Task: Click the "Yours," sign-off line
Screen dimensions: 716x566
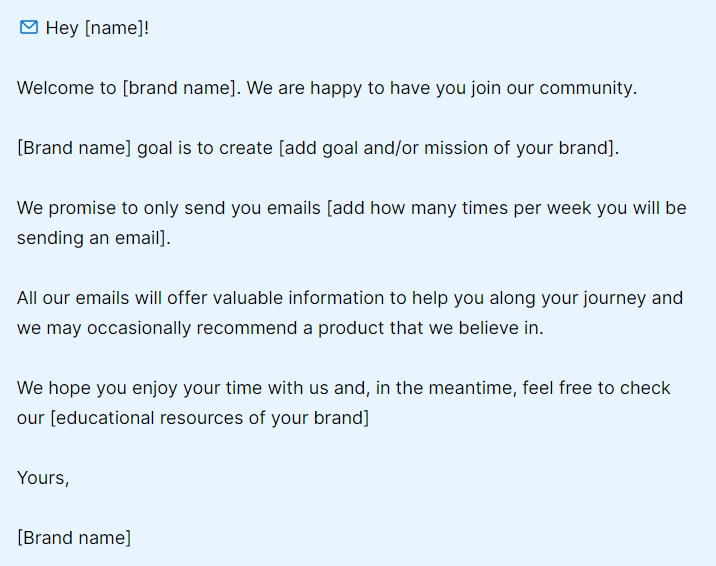Action: [x=43, y=478]
